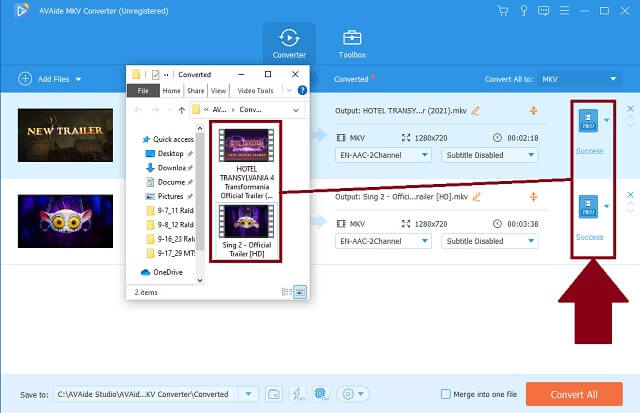640x413 pixels.
Task: Switch explorer to details view icon
Action: pos(287,292)
